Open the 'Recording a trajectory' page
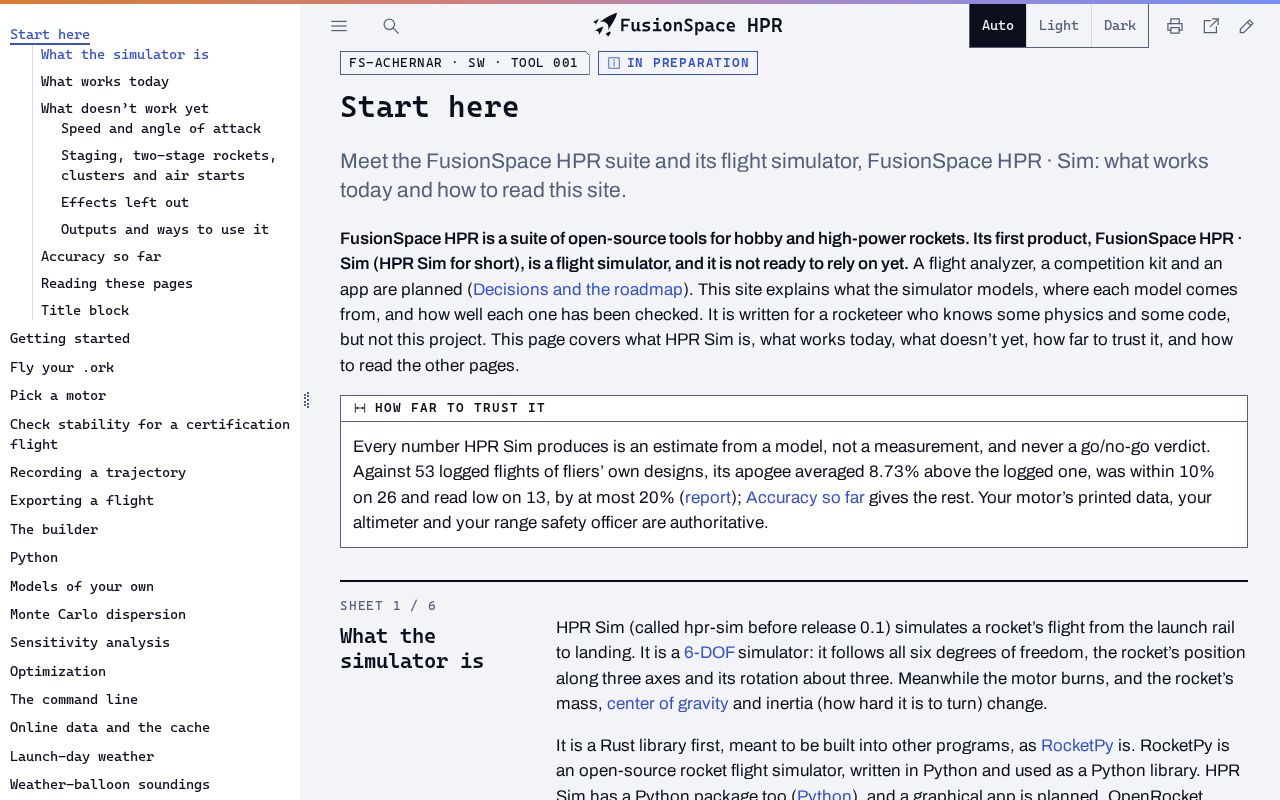Image resolution: width=1280 pixels, height=800 pixels. click(x=98, y=472)
